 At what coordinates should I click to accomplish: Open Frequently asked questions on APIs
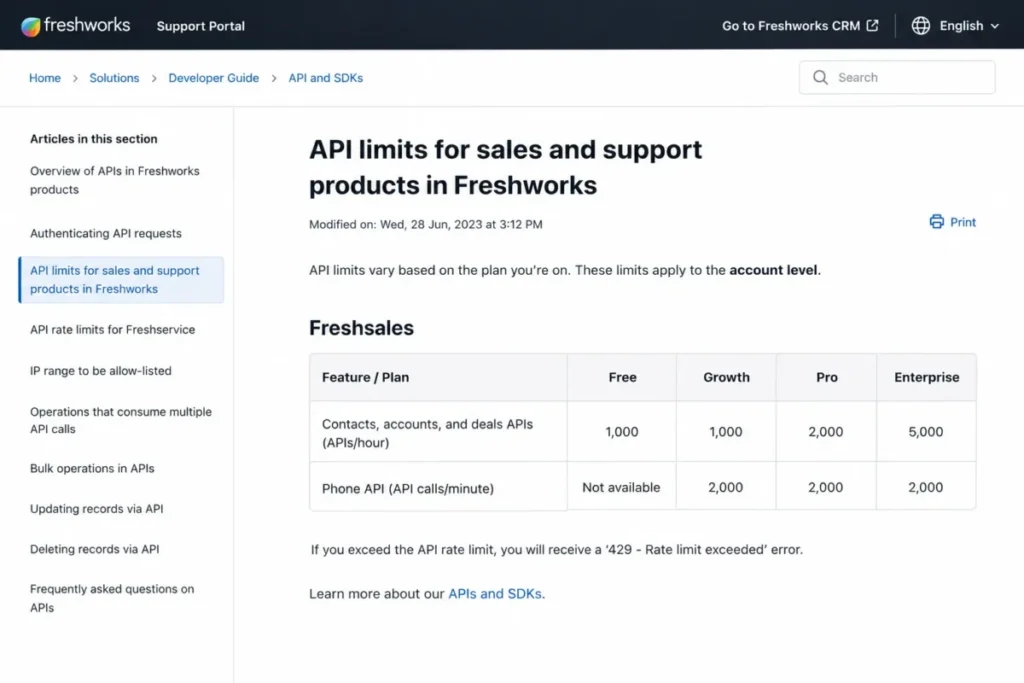tap(112, 598)
